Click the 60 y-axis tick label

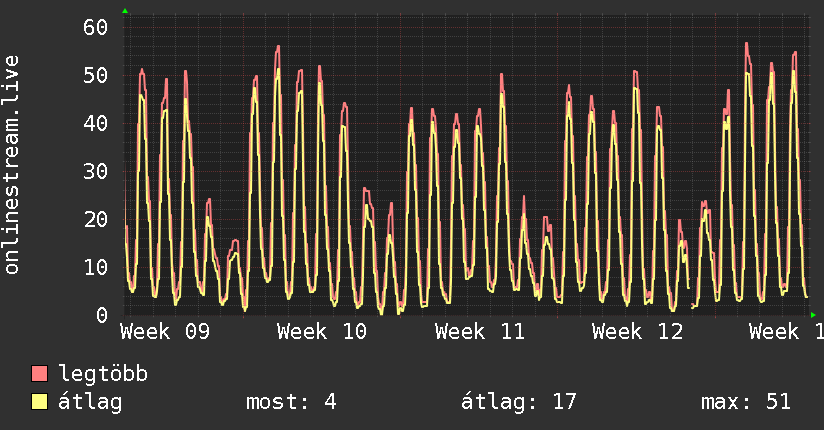coord(96,27)
